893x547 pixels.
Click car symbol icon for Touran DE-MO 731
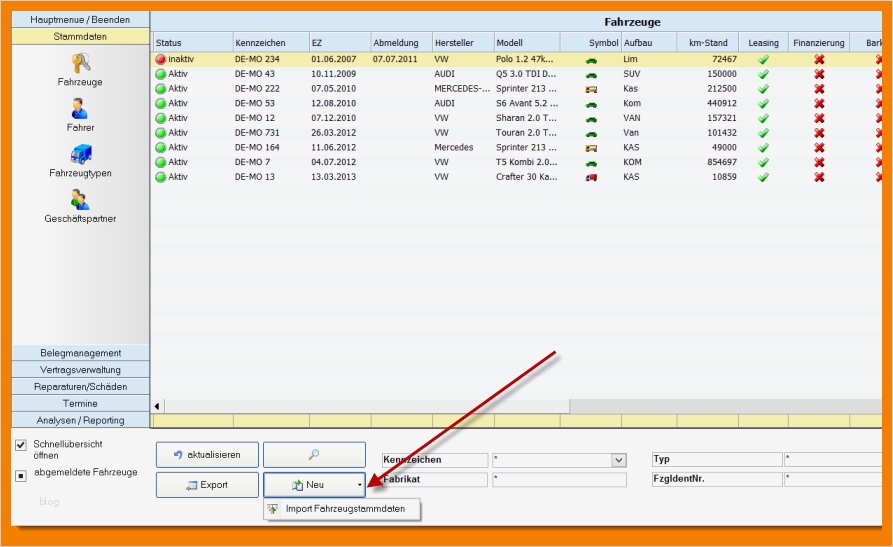tap(591, 133)
